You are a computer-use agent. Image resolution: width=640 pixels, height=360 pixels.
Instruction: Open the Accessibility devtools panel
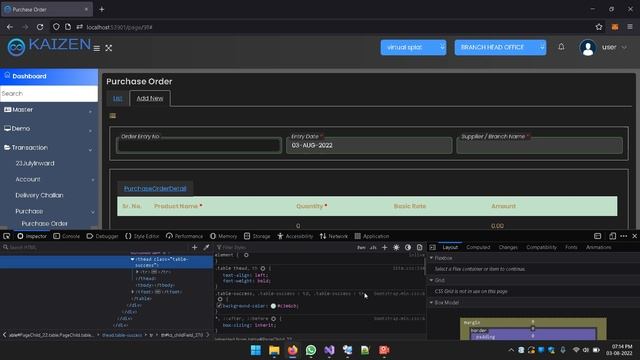point(295,236)
